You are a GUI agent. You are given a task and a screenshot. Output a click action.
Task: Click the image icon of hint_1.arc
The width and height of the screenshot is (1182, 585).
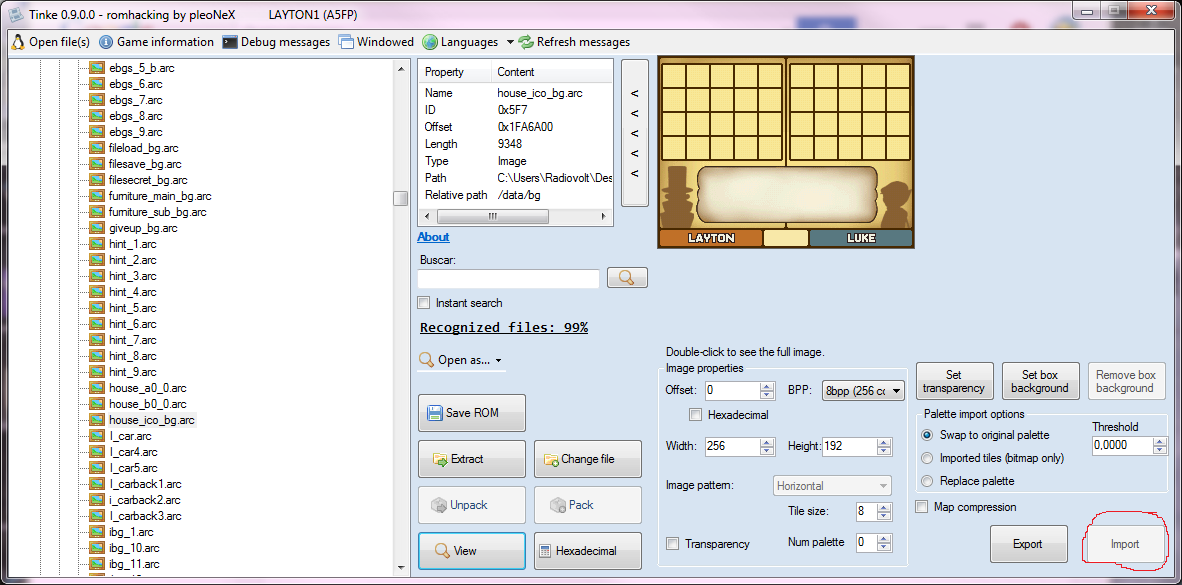pyautogui.click(x=96, y=244)
